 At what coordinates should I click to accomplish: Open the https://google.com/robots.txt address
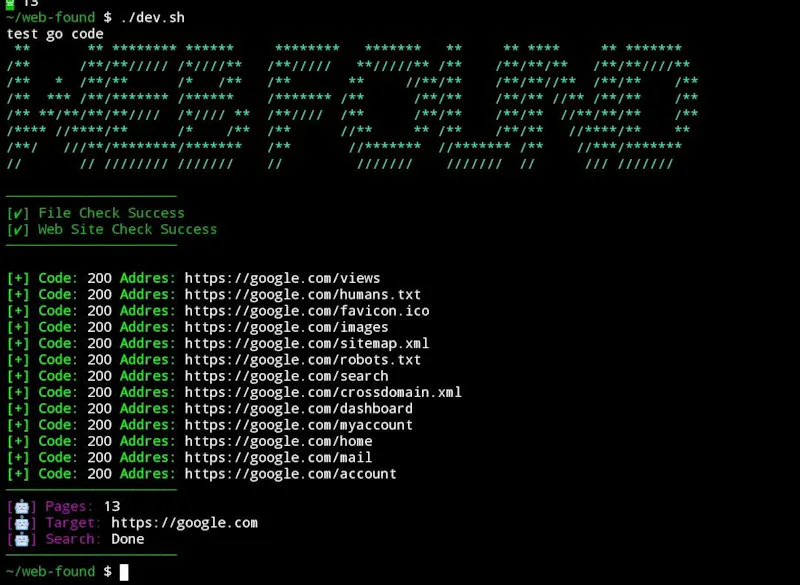click(303, 360)
